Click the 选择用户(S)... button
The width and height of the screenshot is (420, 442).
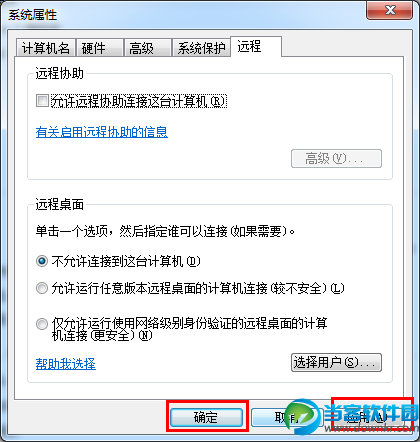coord(336,362)
